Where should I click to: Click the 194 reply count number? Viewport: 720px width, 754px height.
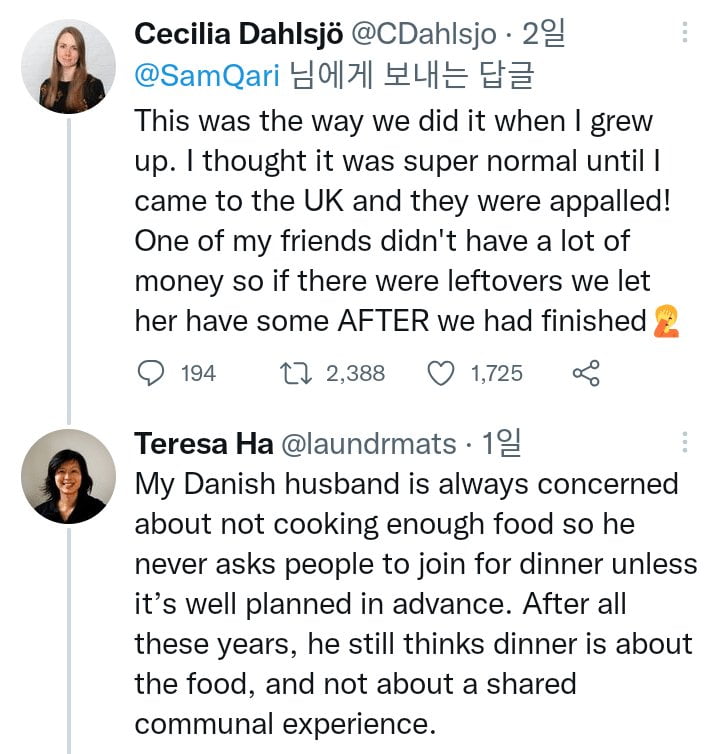[x=198, y=373]
